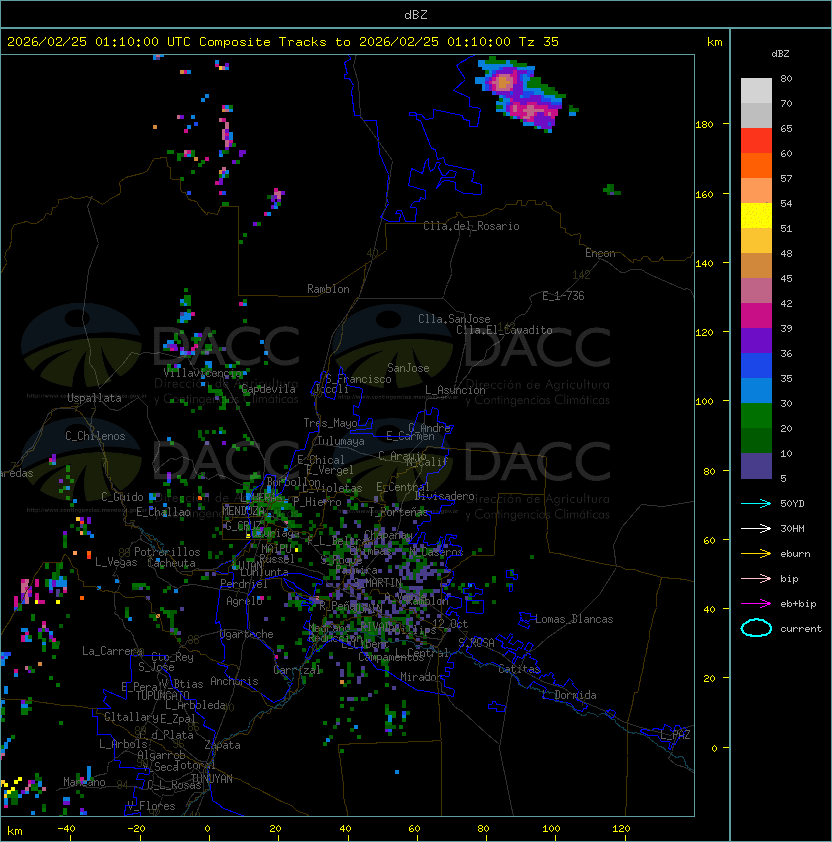Click the yellow eburn arrow in legend

pyautogui.click(x=756, y=554)
